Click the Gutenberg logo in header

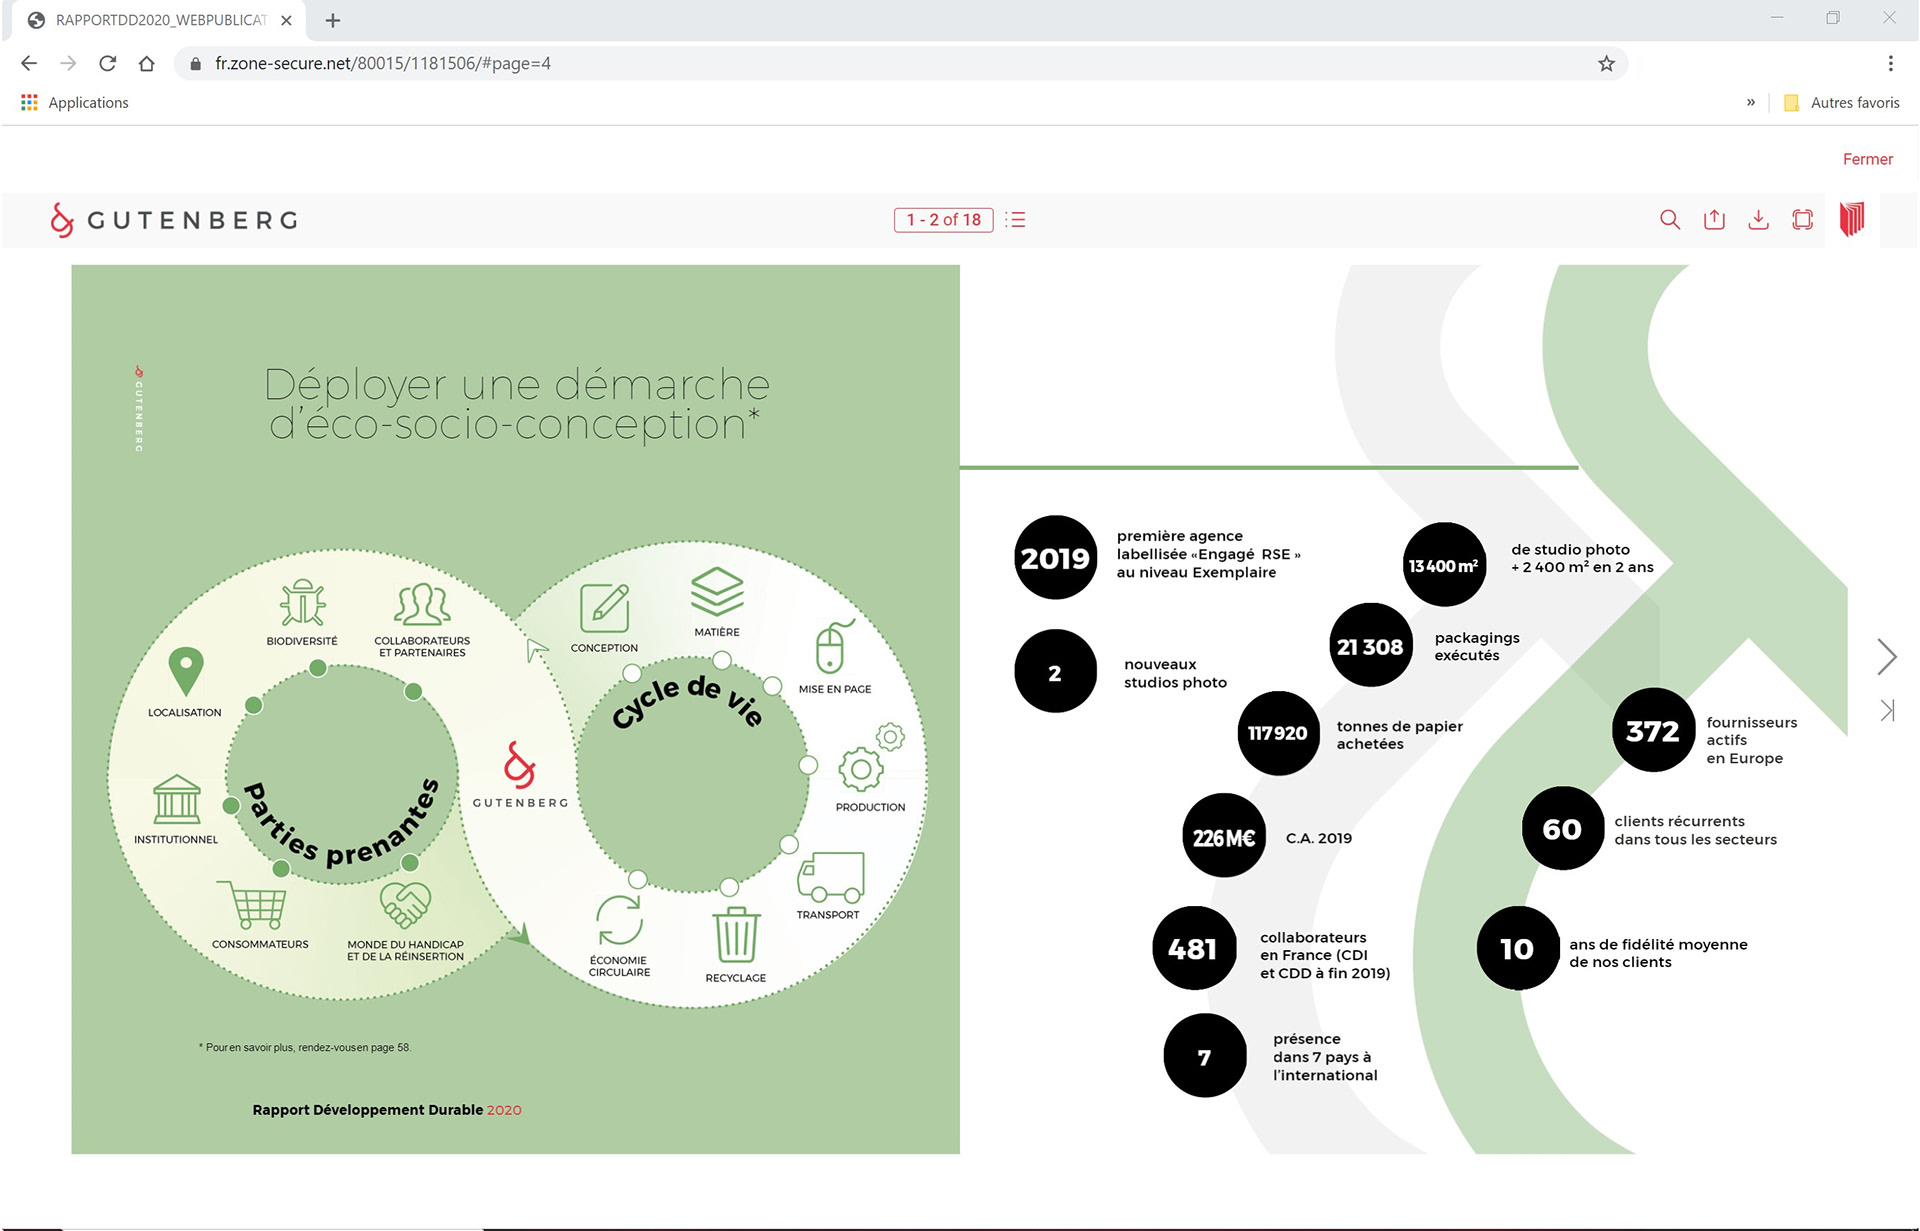pos(174,220)
